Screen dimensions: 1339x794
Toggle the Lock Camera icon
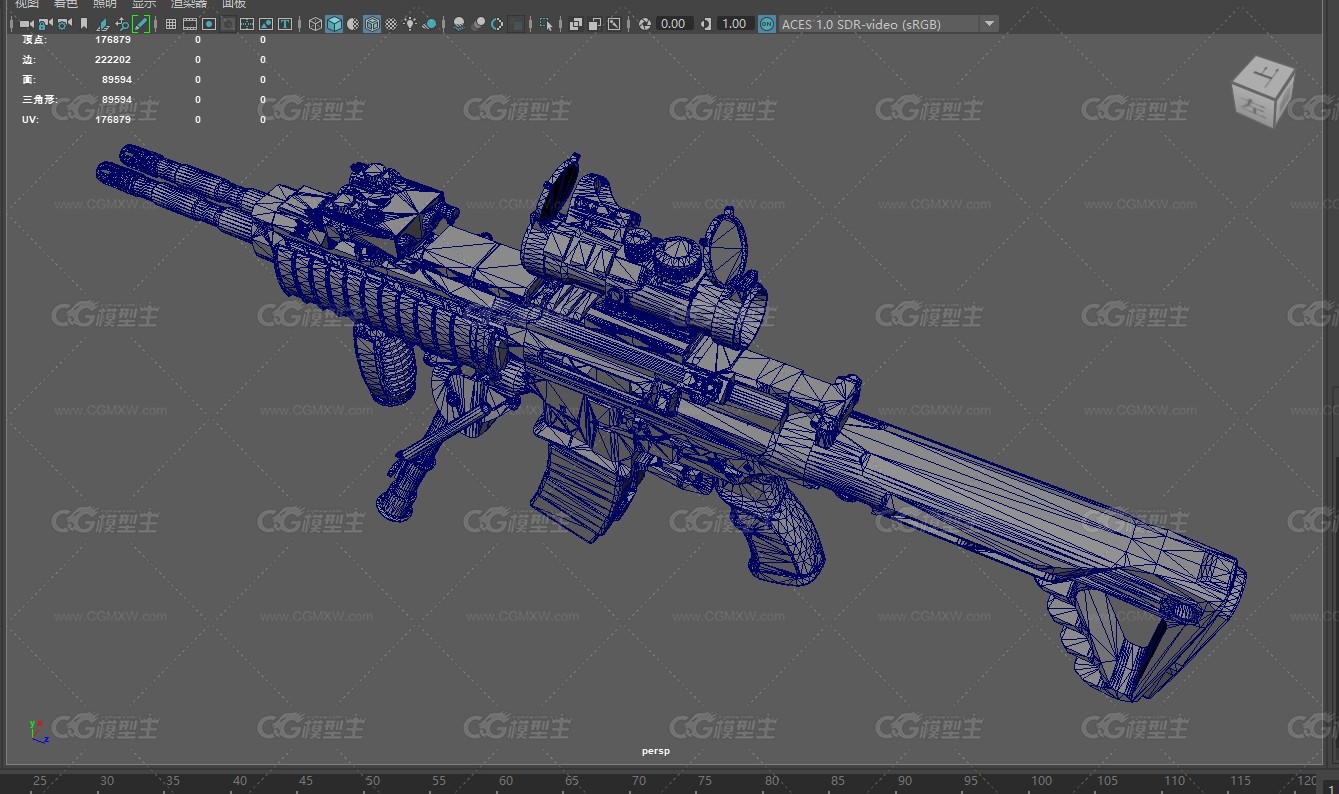tap(45, 24)
